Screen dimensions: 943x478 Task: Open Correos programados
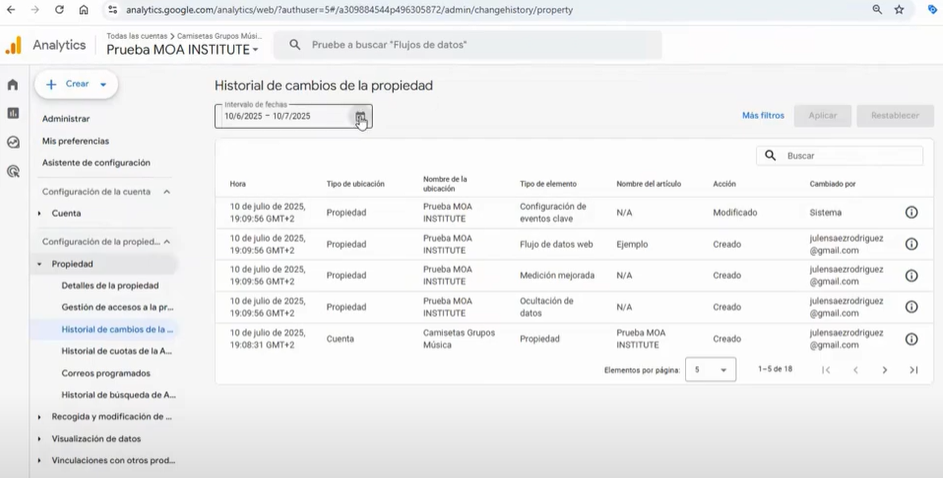[x=106, y=373]
